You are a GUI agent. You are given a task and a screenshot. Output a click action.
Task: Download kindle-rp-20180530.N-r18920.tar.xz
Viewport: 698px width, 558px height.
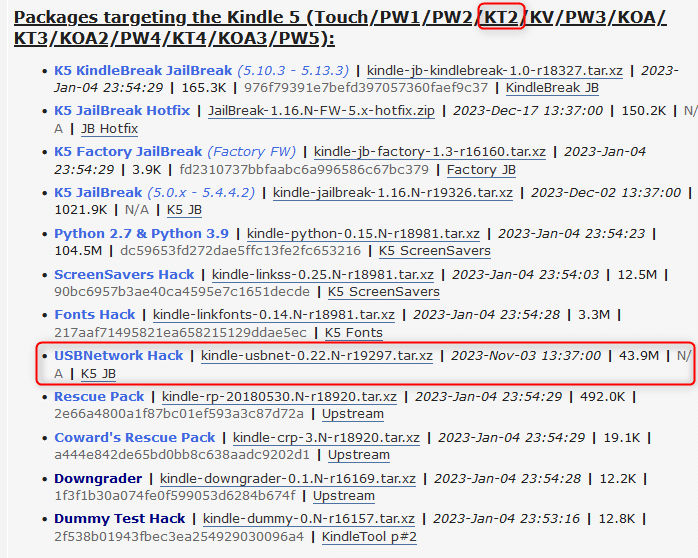pyautogui.click(x=280, y=396)
